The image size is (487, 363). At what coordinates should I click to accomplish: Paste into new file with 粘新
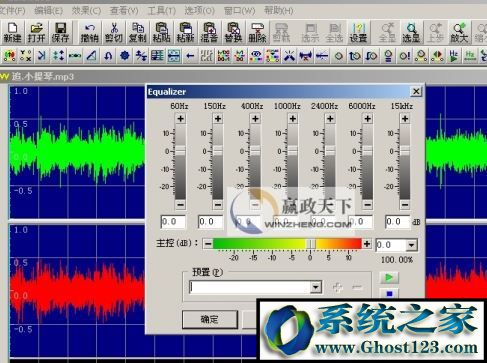[185, 32]
